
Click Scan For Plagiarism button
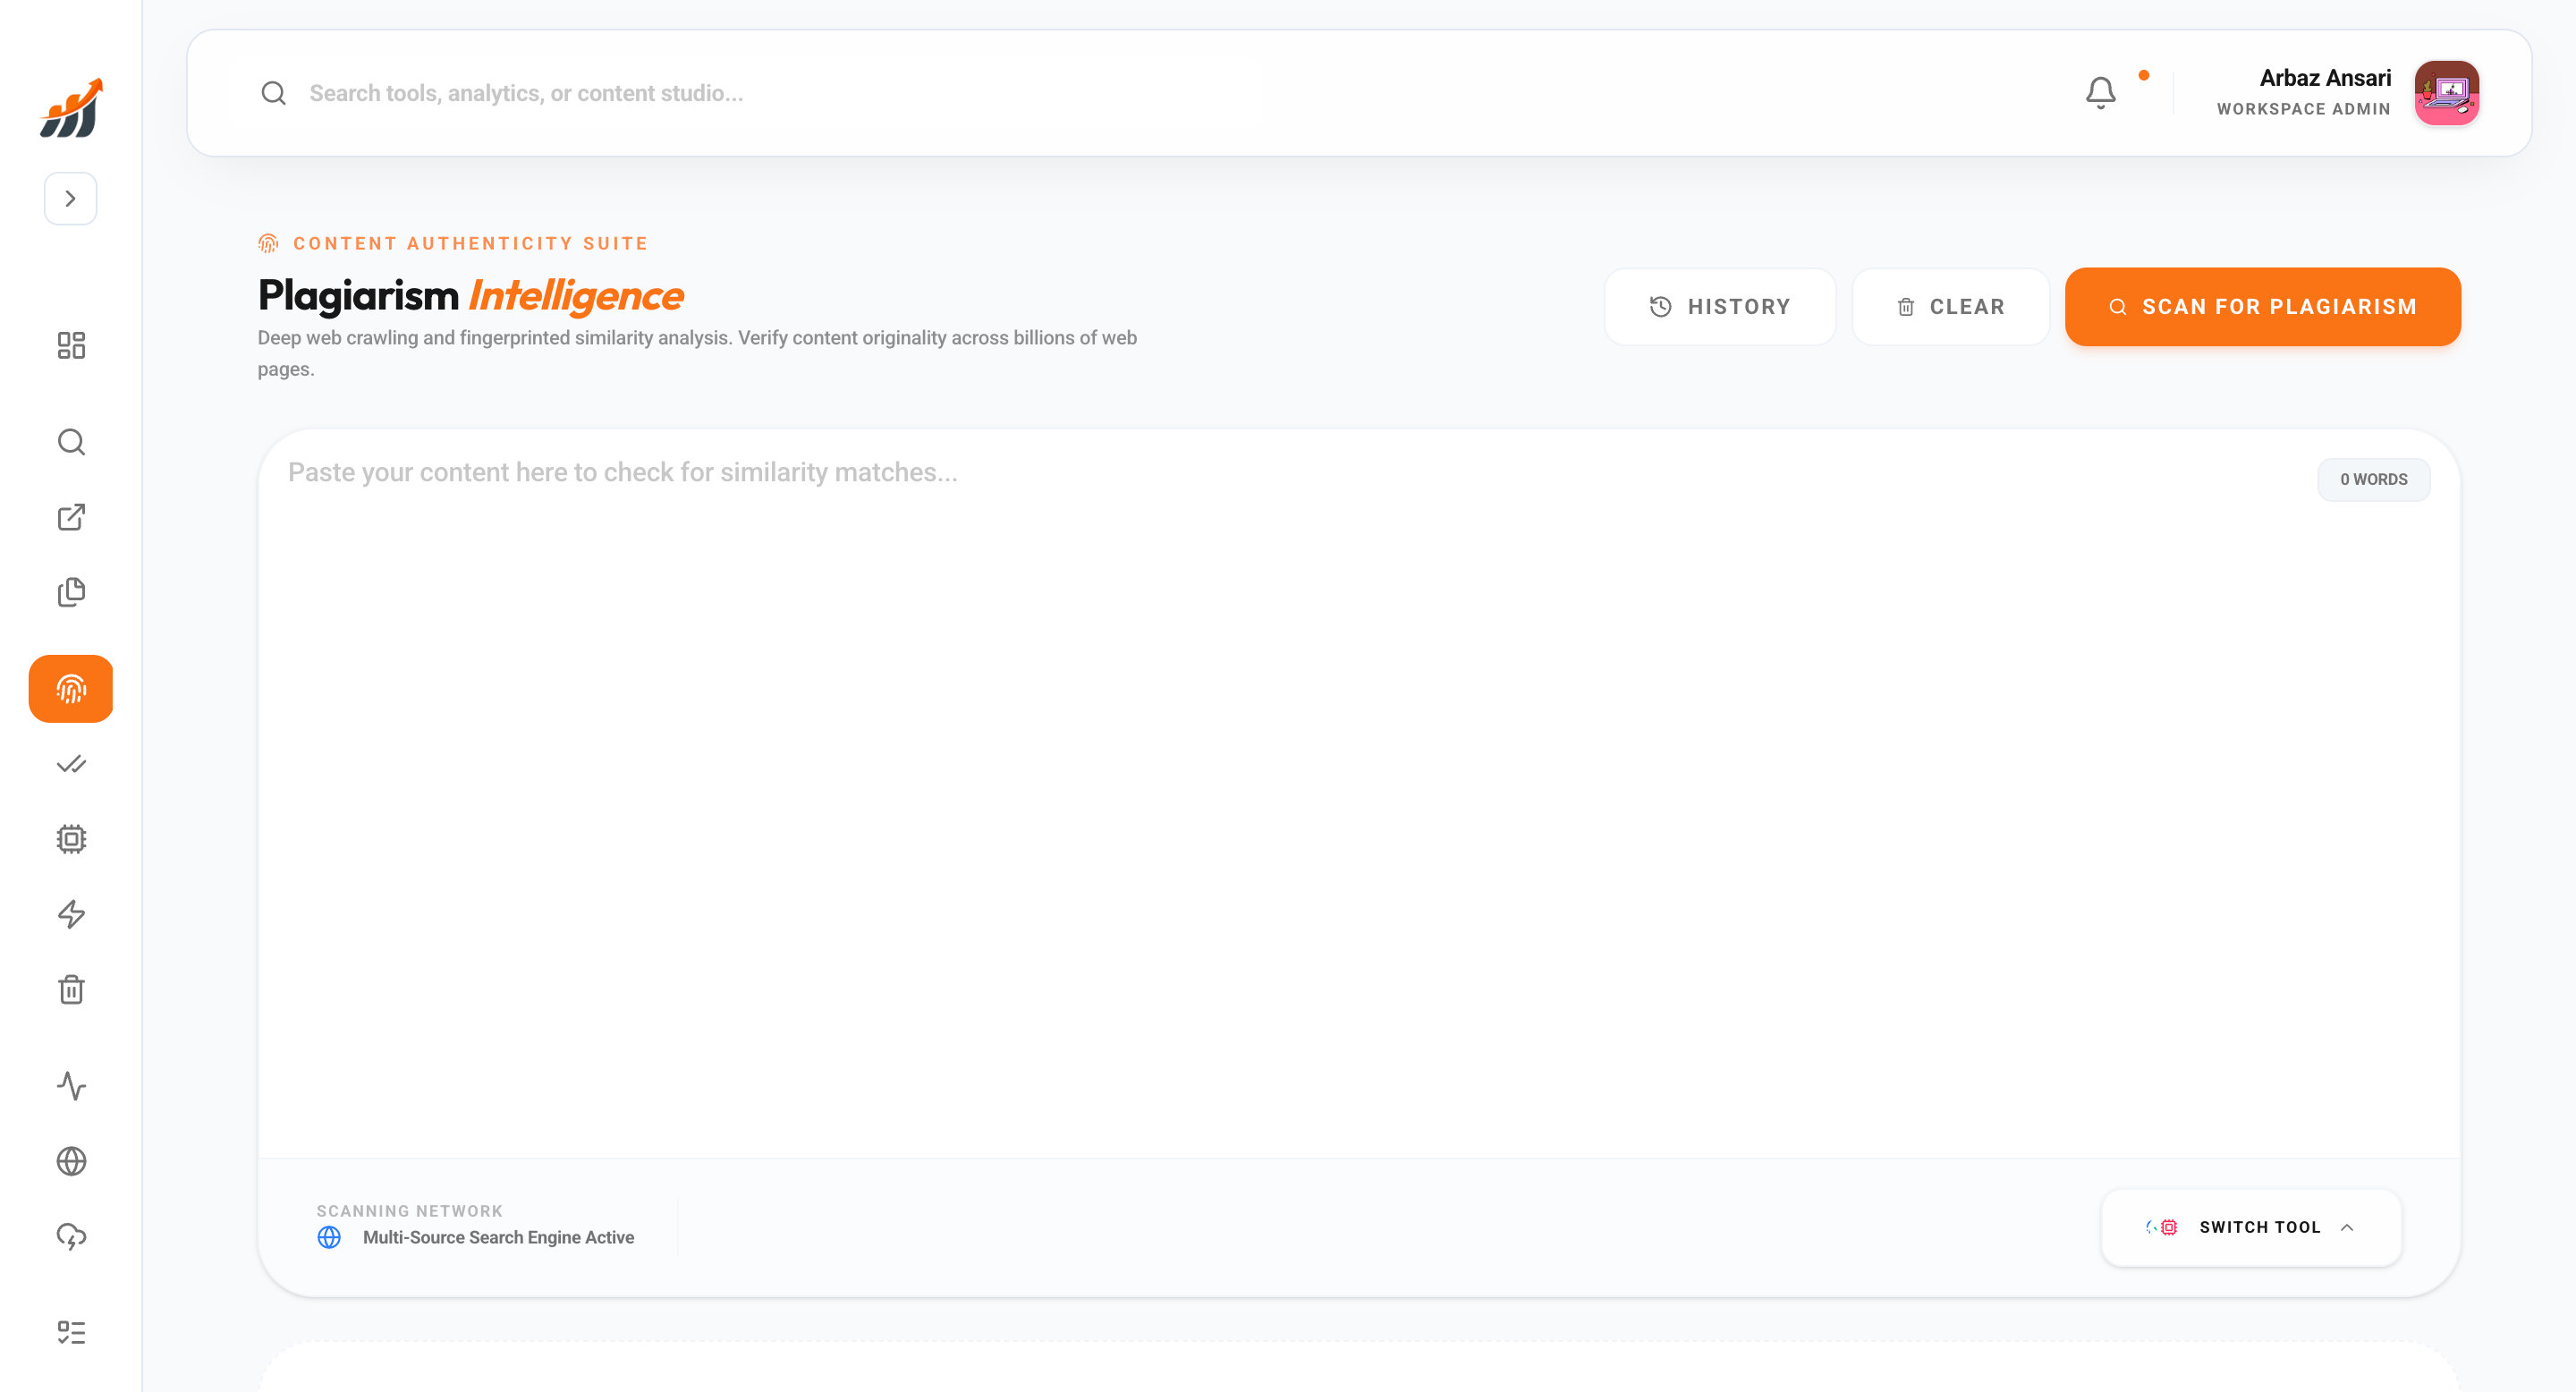(x=2262, y=307)
